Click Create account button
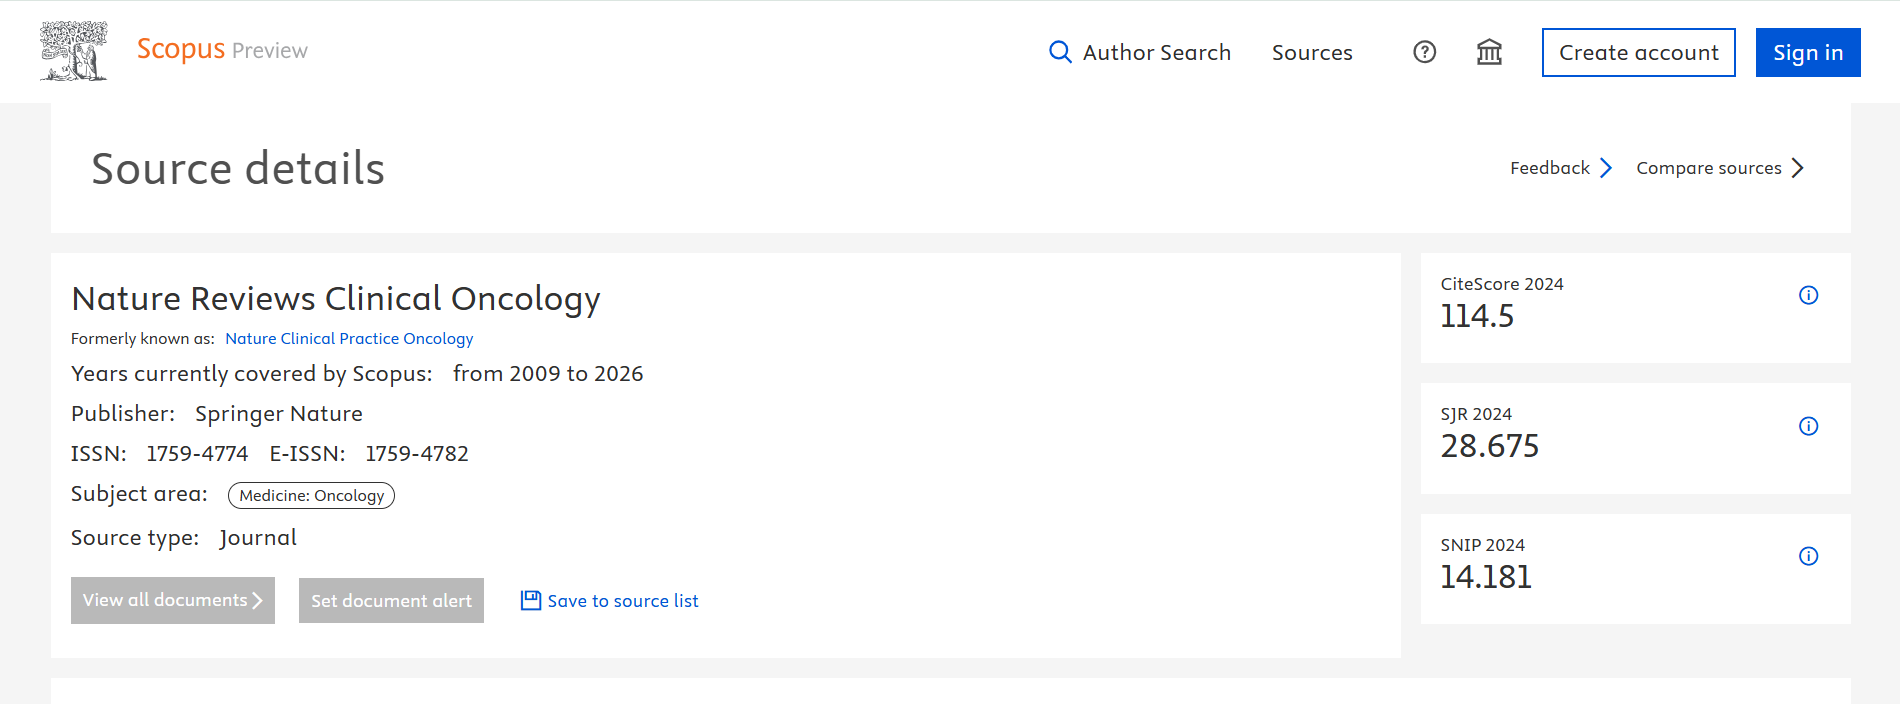The image size is (1900, 704). [x=1638, y=52]
